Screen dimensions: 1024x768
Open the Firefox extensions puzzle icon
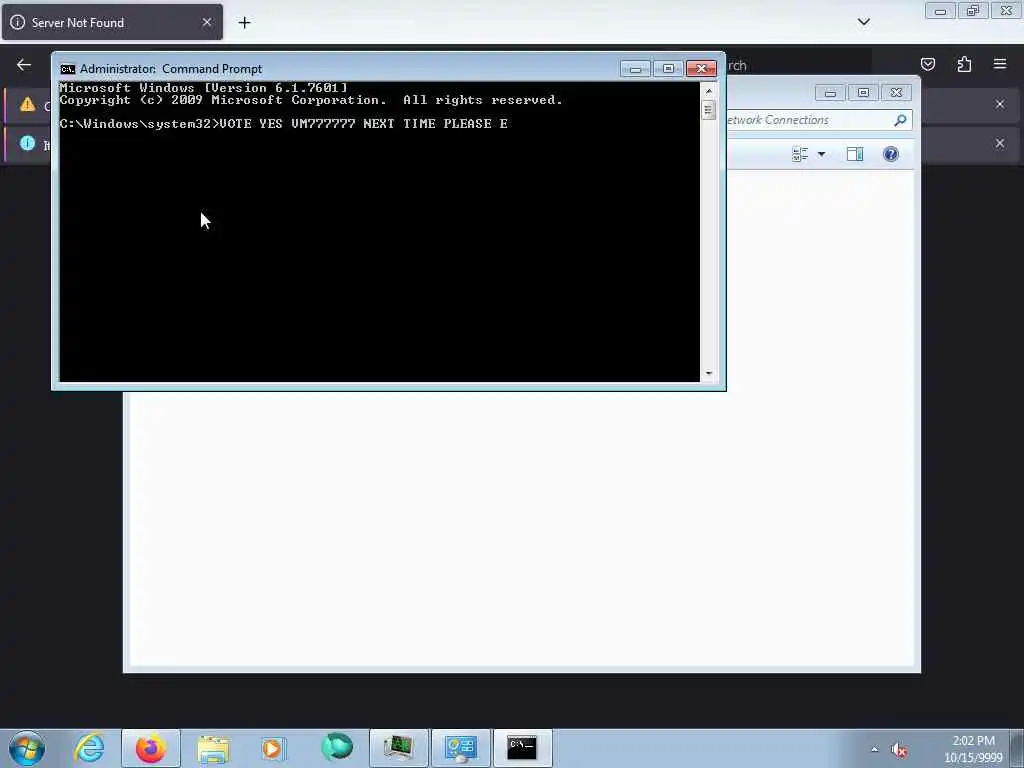[964, 64]
